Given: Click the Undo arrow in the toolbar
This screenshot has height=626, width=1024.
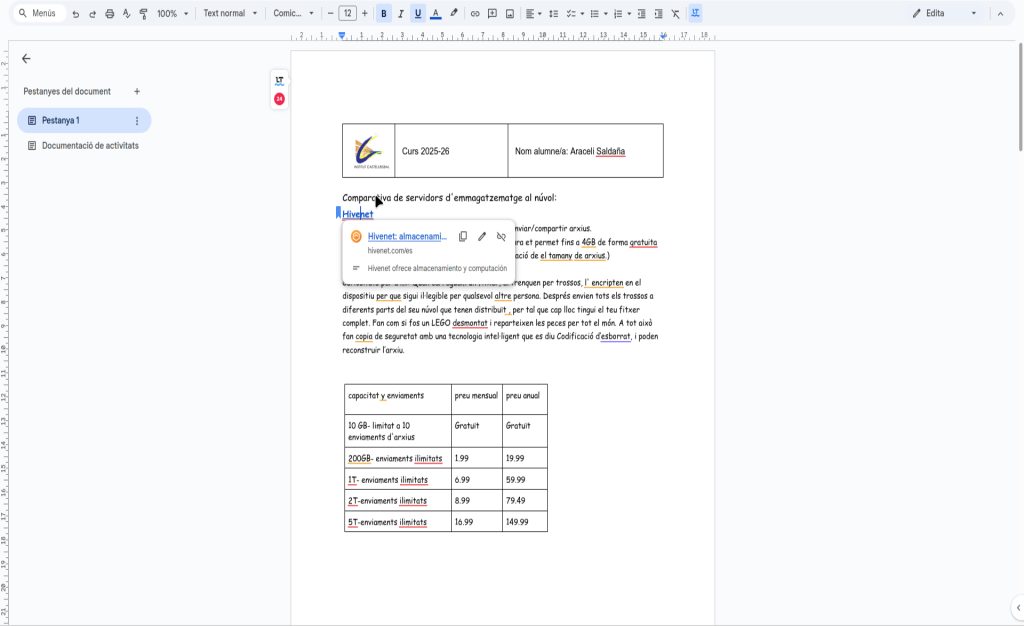Looking at the screenshot, I should coord(75,14).
